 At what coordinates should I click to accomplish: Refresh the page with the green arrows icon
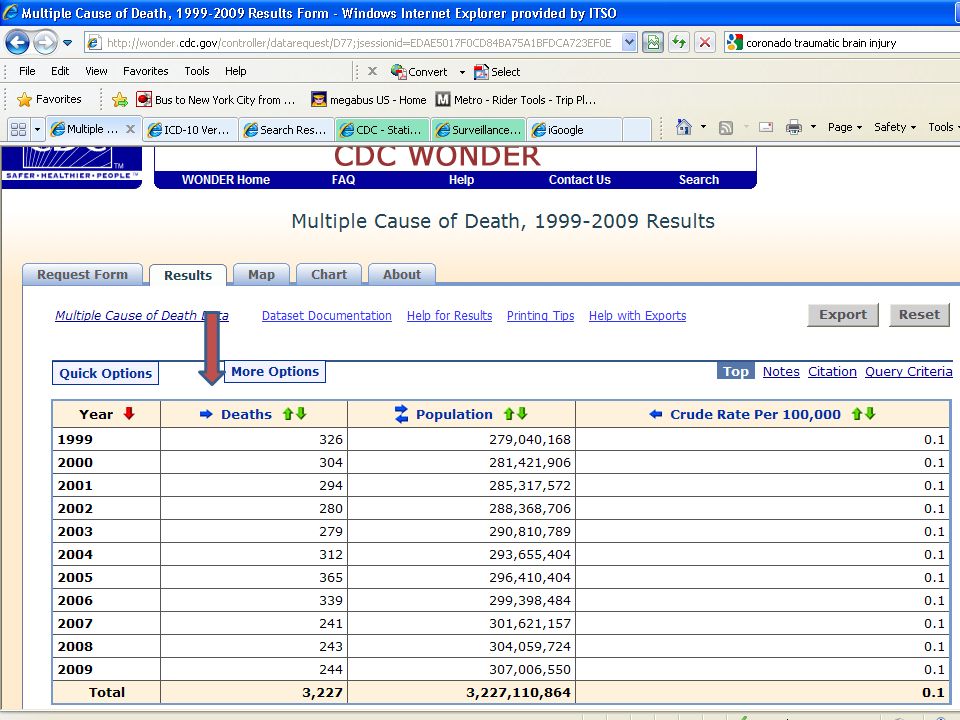678,43
